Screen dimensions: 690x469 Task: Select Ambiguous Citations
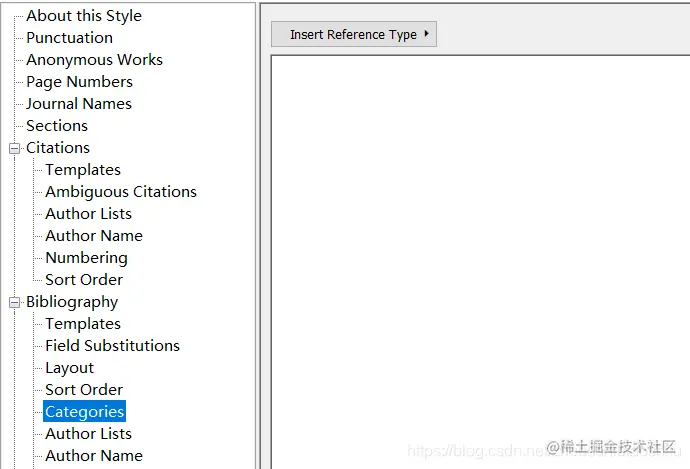[x=121, y=192]
